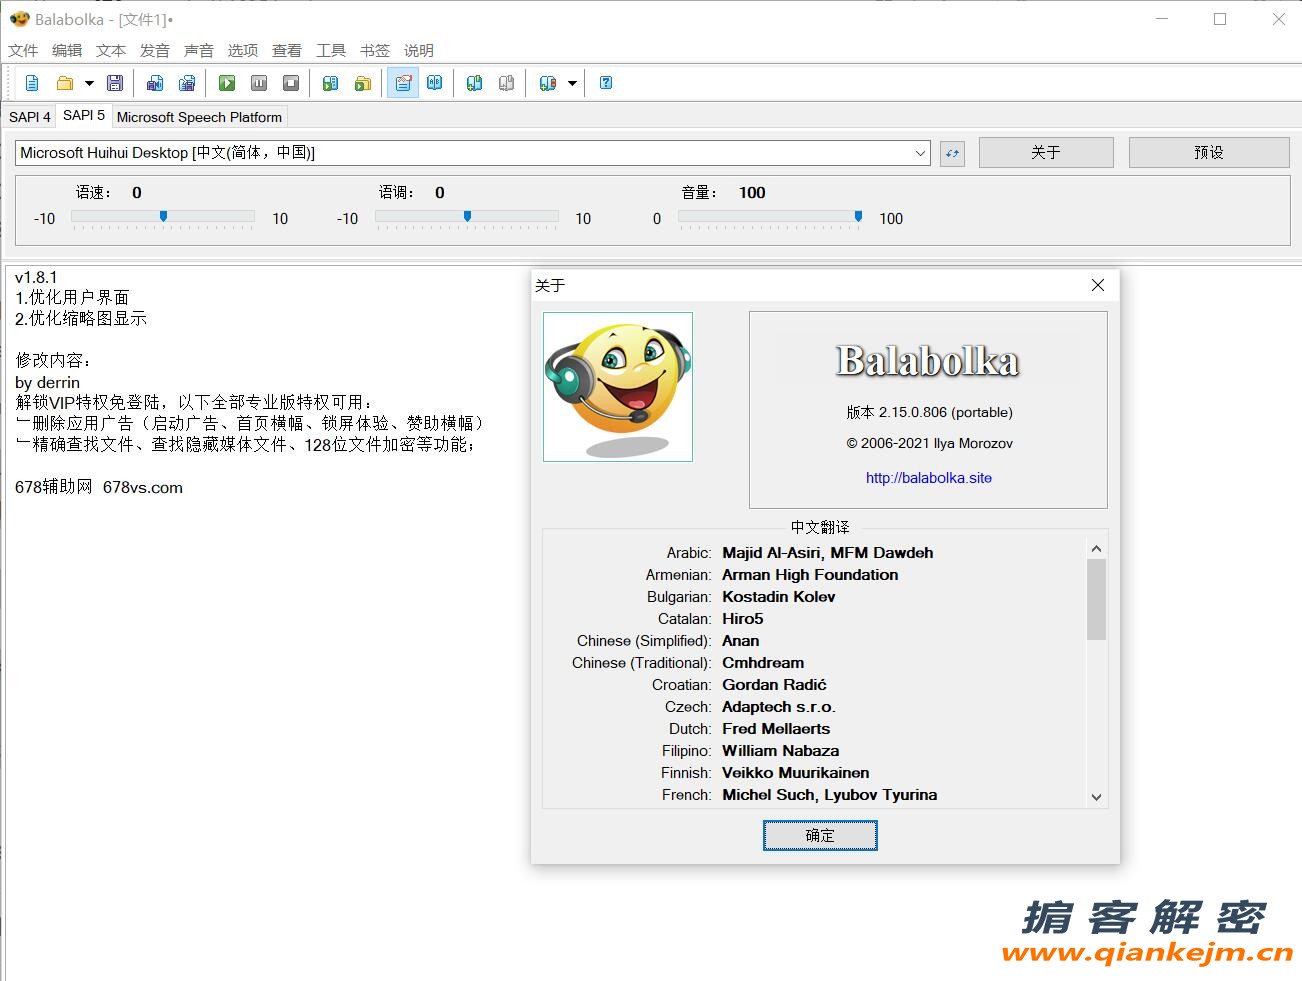The height and width of the screenshot is (981, 1302).
Task: Click the translator name Cmhdream
Action: pyautogui.click(x=763, y=663)
